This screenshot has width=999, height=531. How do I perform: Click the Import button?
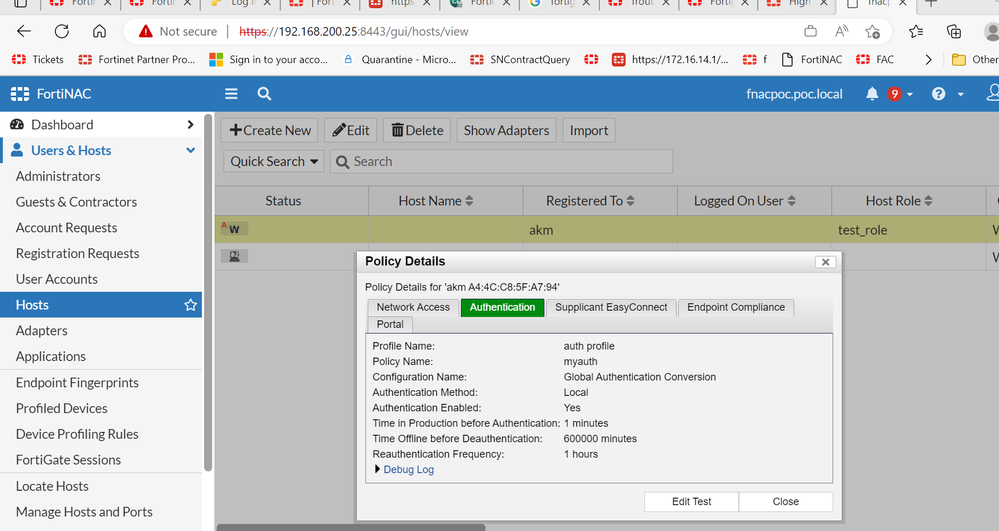pos(589,130)
